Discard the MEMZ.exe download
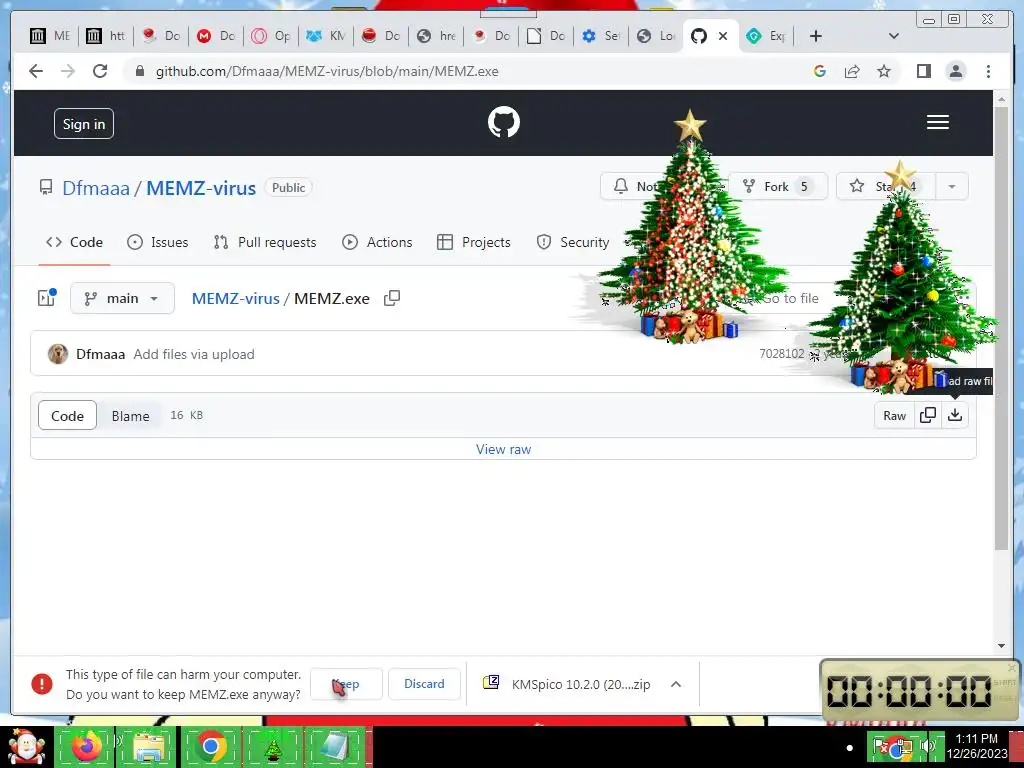The height and width of the screenshot is (768, 1024). pos(424,684)
